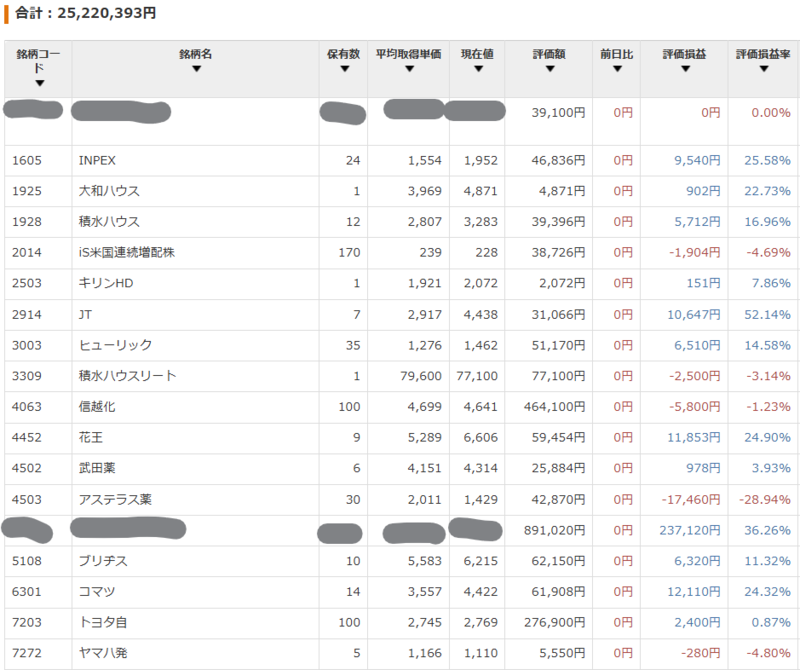Click ブリヂス current price 6,215

click(x=481, y=561)
